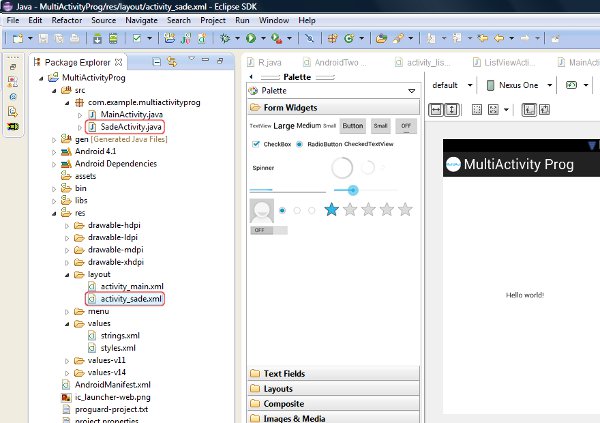Select the Button widget in Form Widgets

point(351,126)
